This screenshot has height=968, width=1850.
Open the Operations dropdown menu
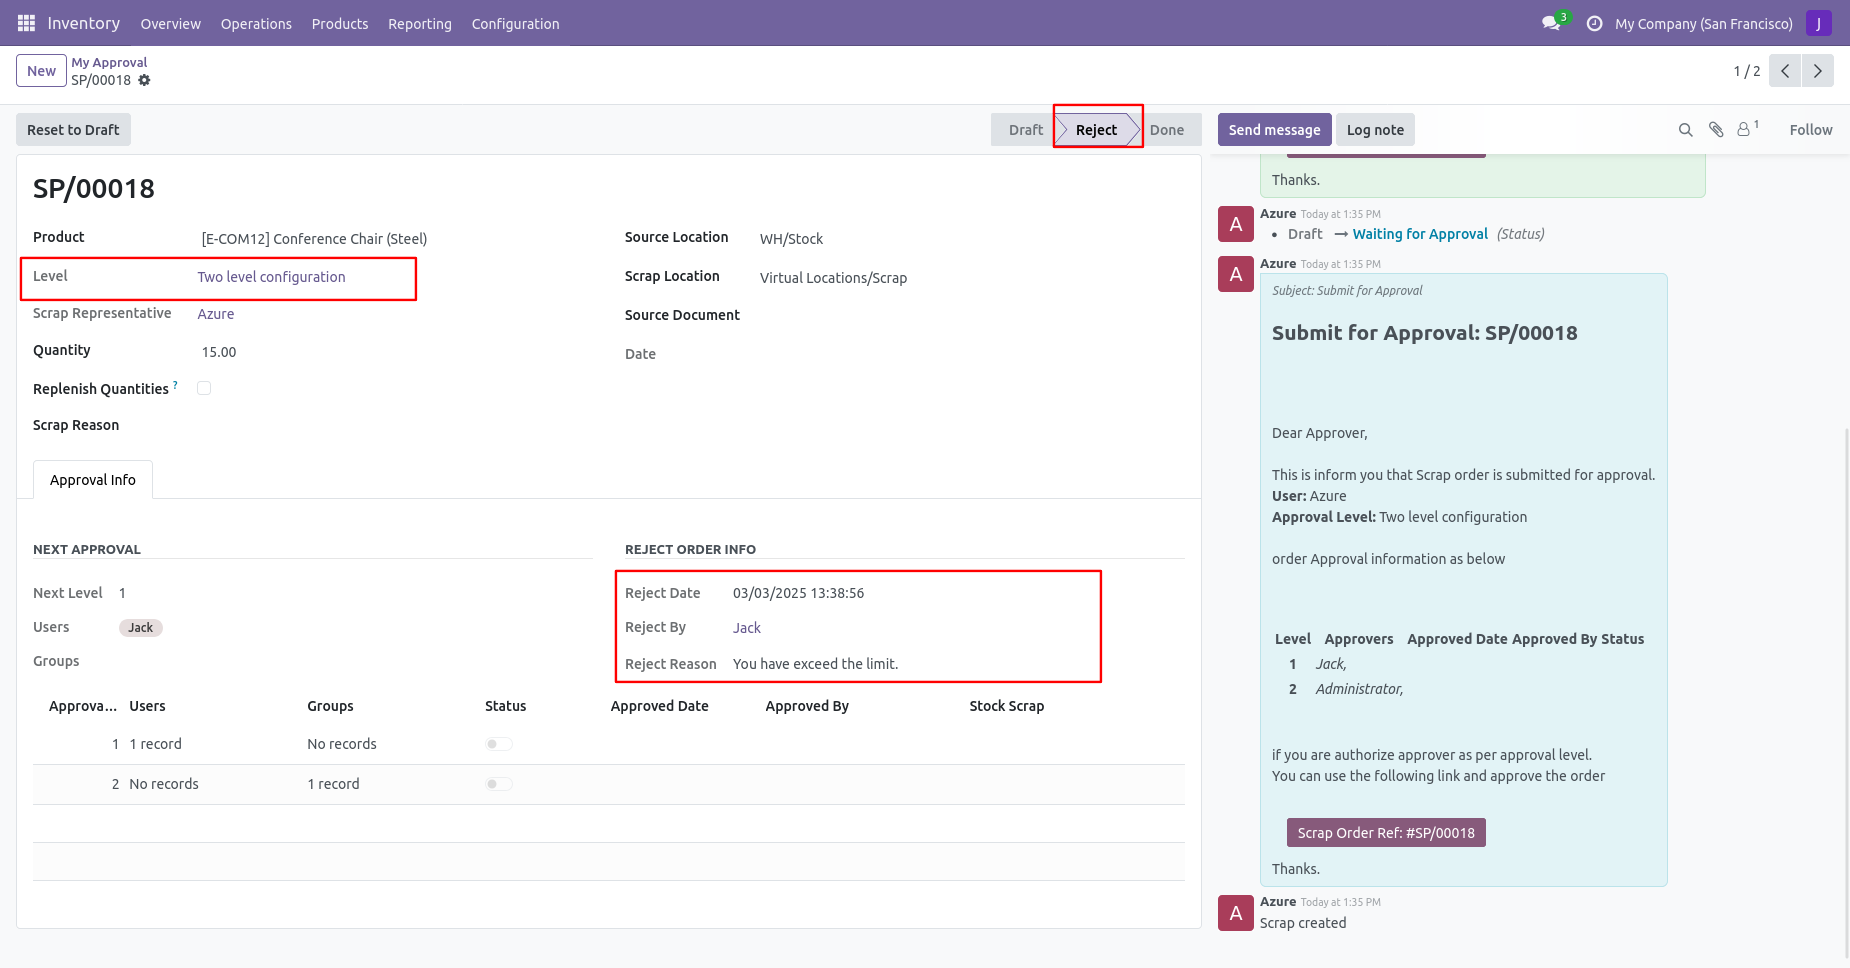(x=256, y=24)
